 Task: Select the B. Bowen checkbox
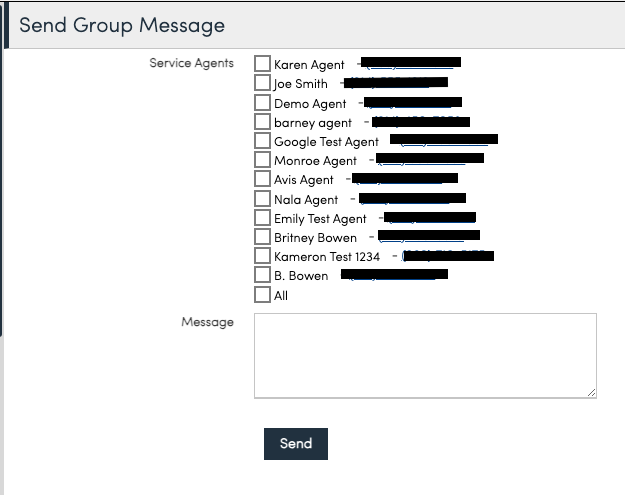(x=262, y=275)
